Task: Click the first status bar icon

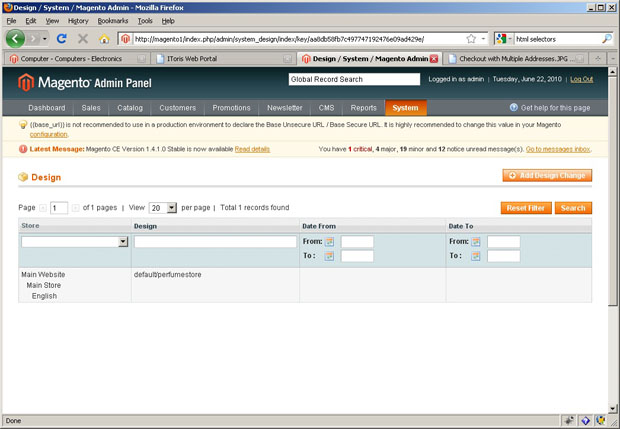Action: pyautogui.click(x=570, y=421)
